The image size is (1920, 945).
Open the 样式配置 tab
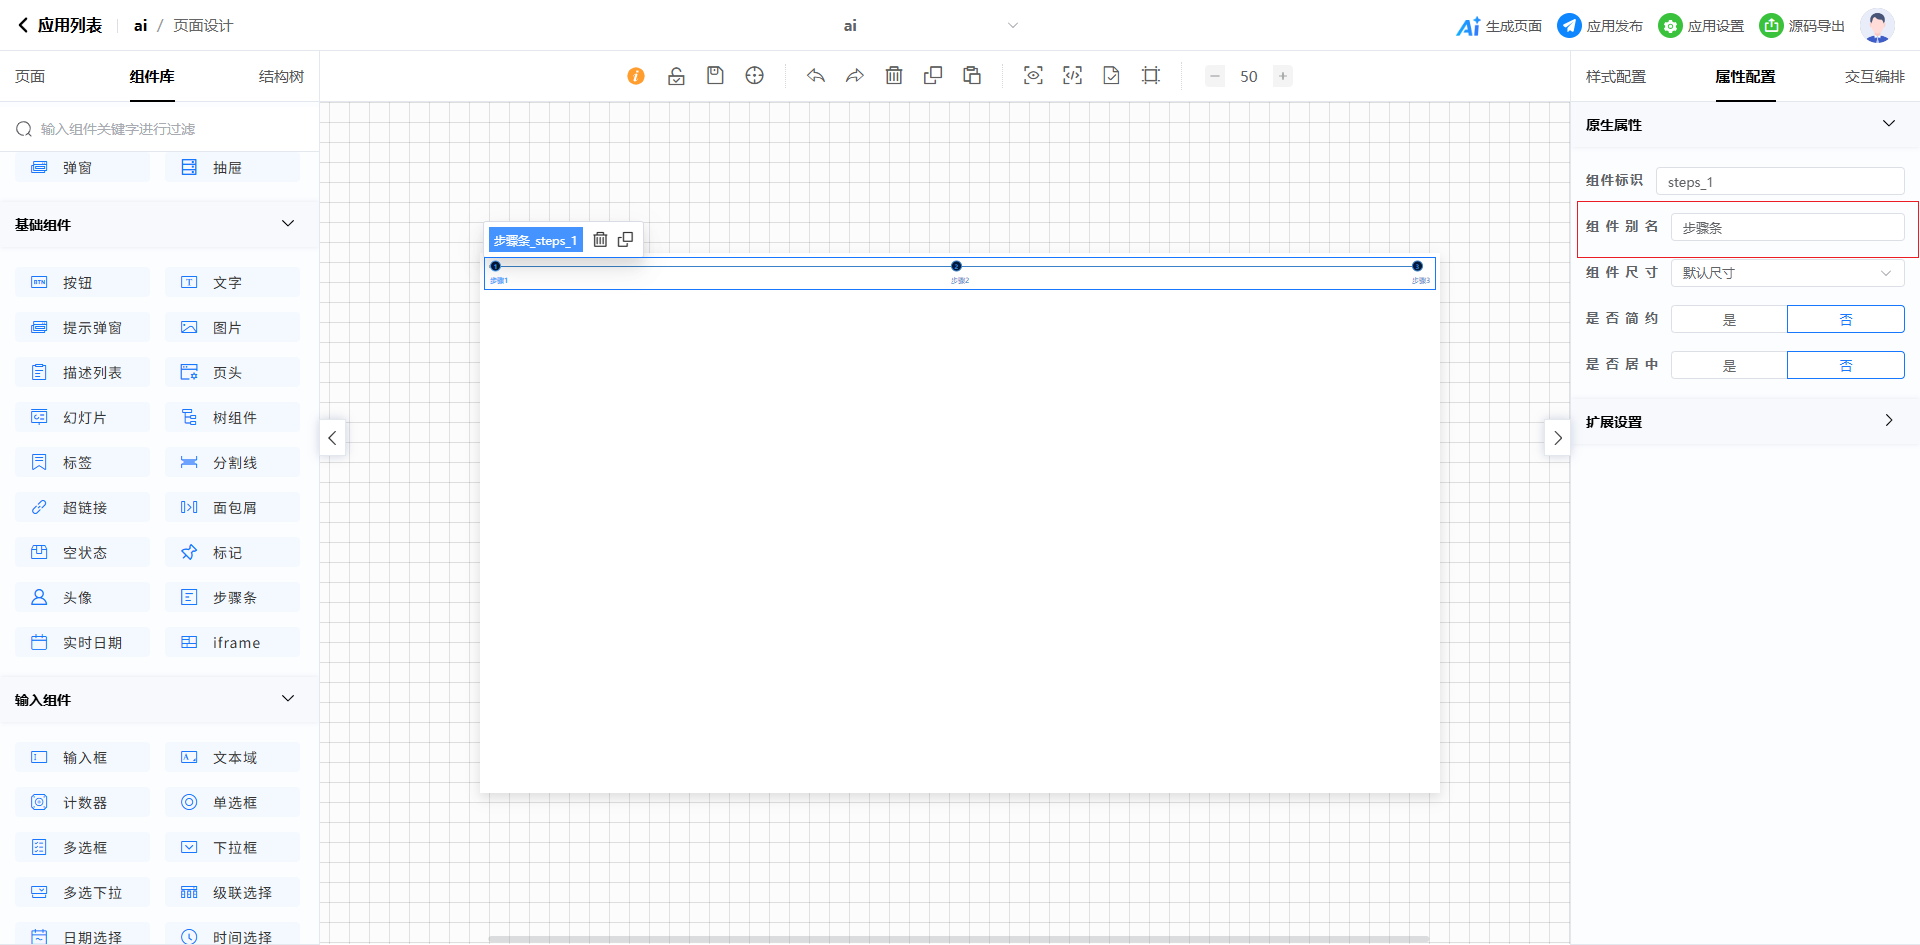point(1615,77)
